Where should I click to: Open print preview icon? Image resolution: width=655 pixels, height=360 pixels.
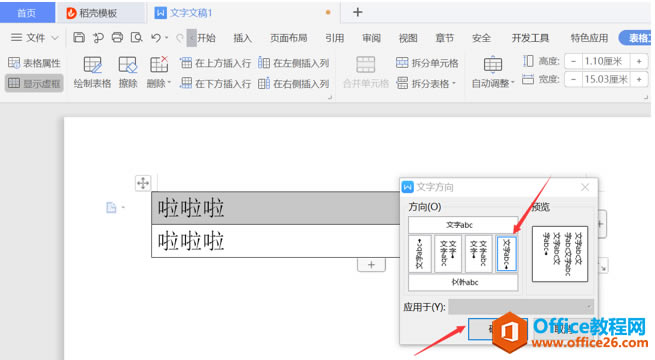coord(137,38)
